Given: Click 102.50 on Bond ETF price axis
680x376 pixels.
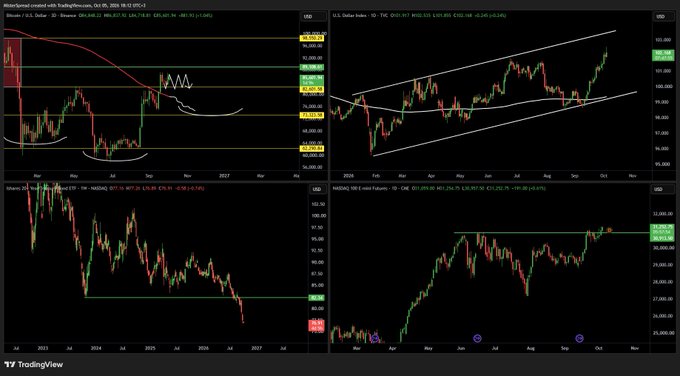Looking at the screenshot, I should (x=318, y=204).
